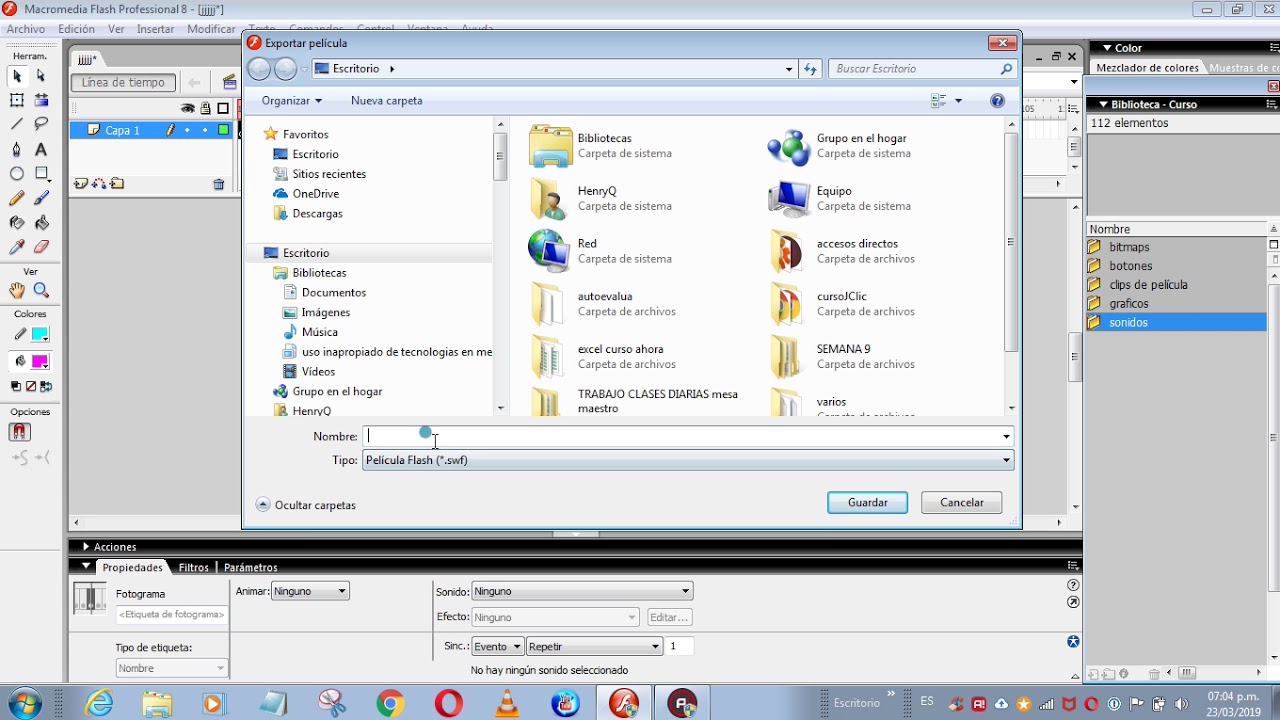Select the Pen tool

pos(17,149)
